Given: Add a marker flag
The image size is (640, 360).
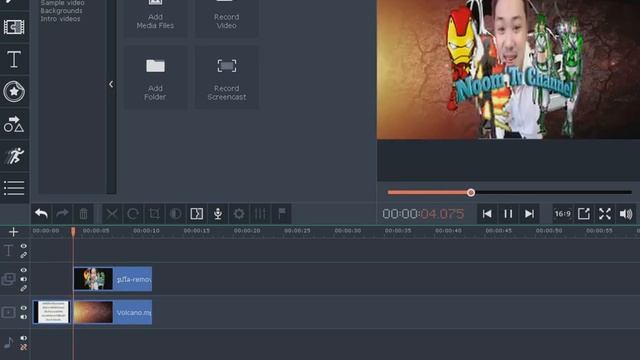Looking at the screenshot, I should click(282, 214).
